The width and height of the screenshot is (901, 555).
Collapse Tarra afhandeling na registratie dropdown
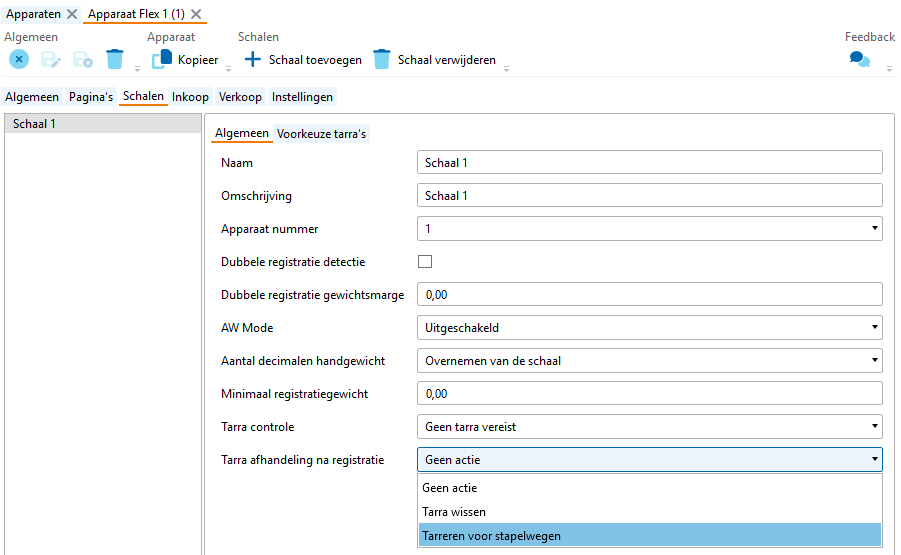point(874,459)
